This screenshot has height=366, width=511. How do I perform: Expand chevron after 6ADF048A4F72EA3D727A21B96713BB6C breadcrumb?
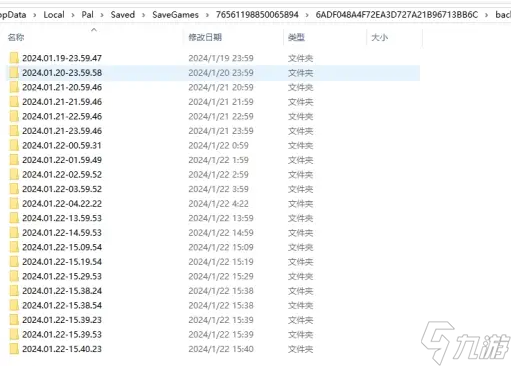click(x=487, y=15)
